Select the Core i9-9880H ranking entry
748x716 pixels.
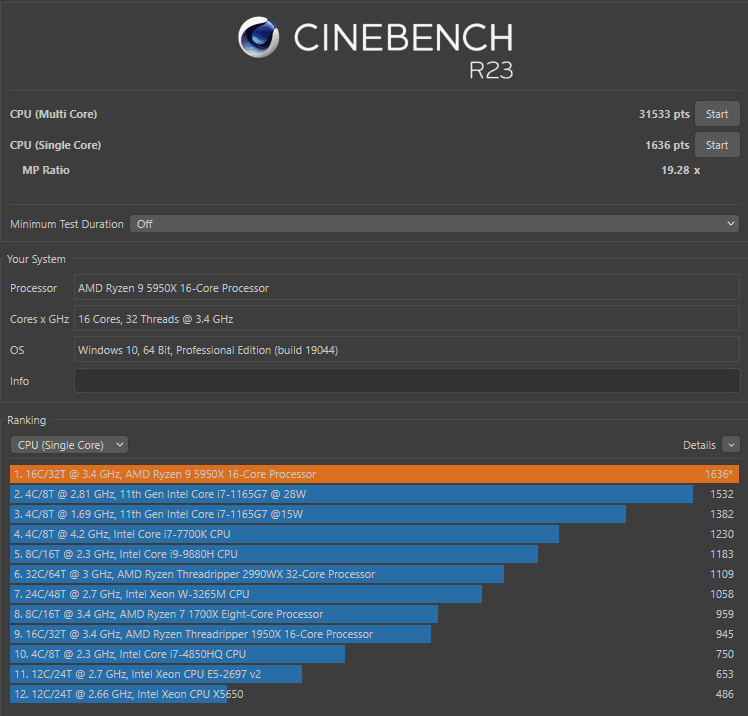point(374,554)
